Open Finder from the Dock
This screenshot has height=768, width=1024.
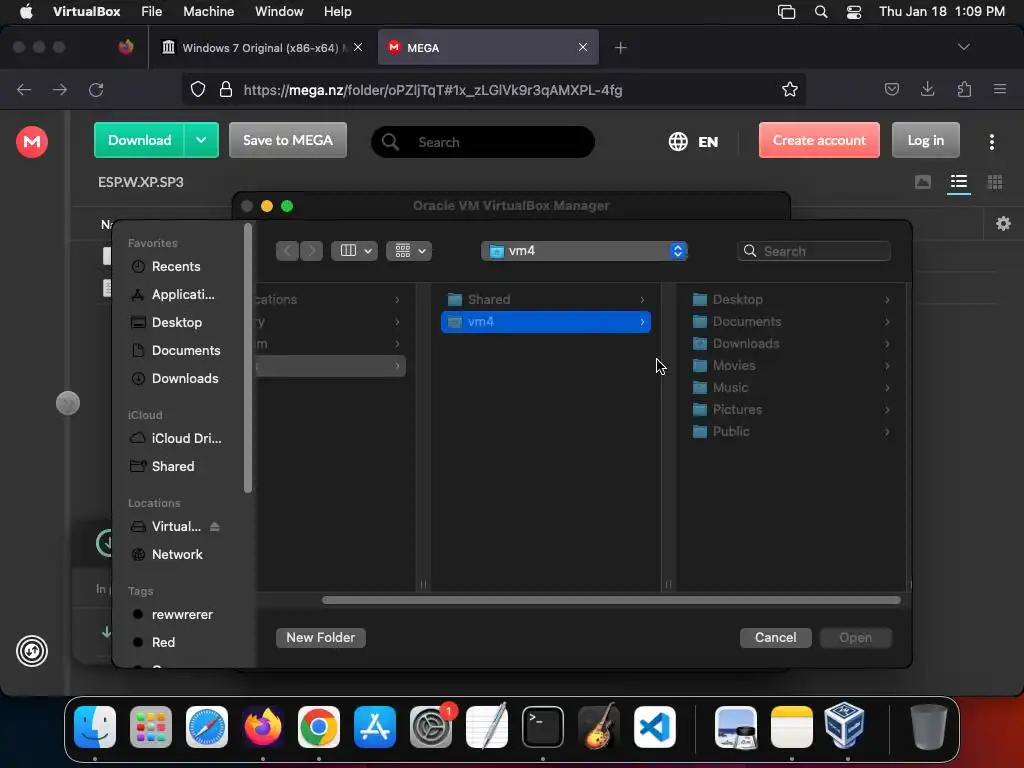tap(95, 727)
